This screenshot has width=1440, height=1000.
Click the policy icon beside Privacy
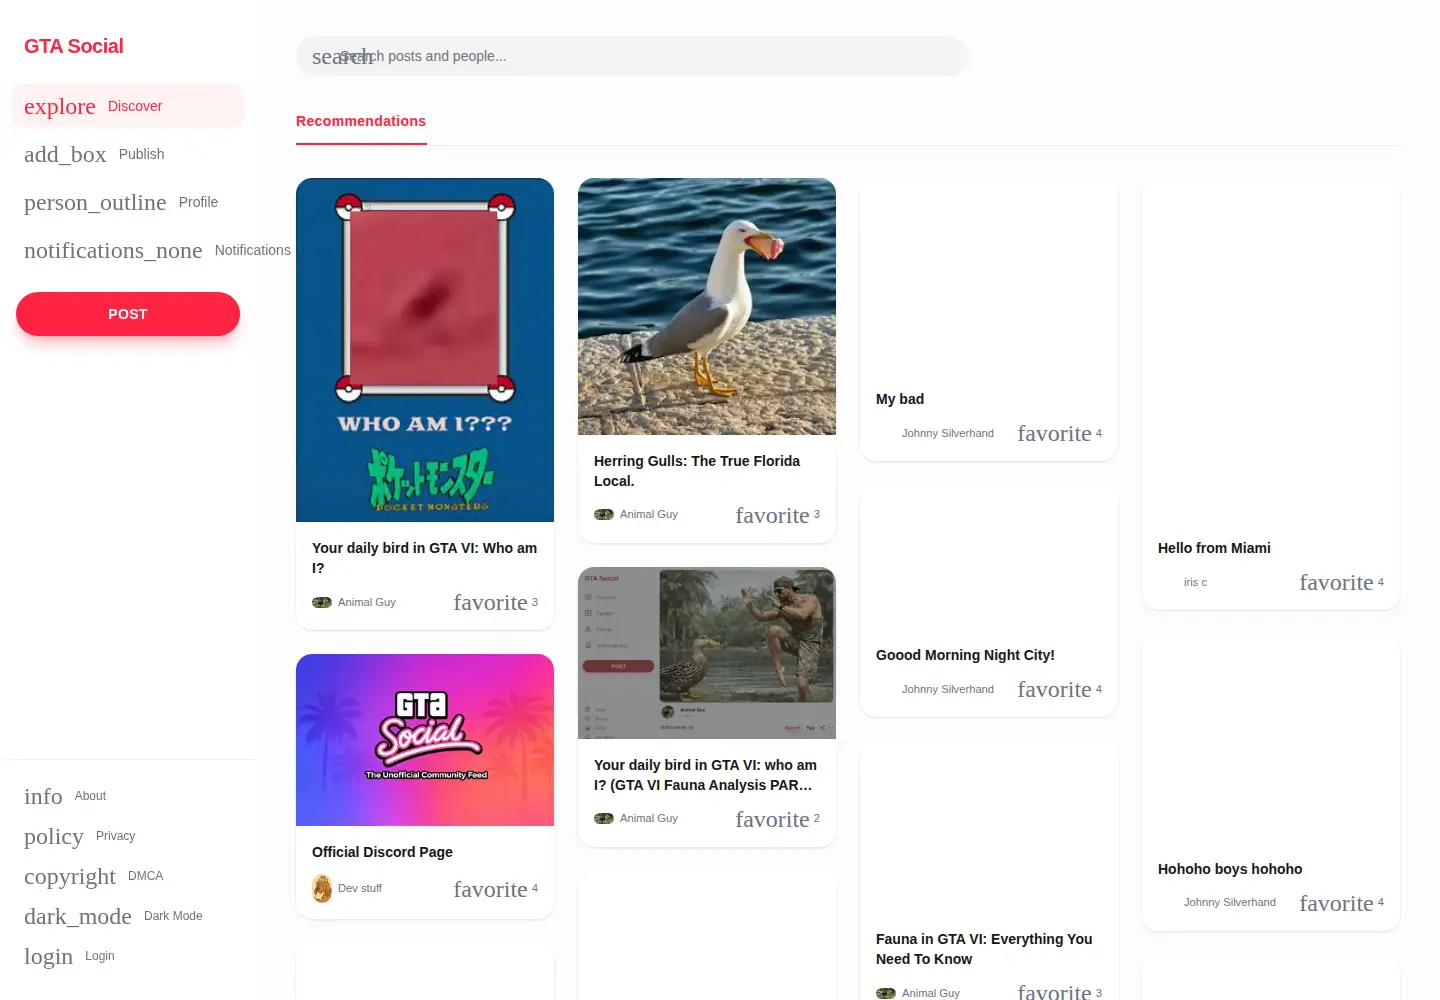pos(54,836)
